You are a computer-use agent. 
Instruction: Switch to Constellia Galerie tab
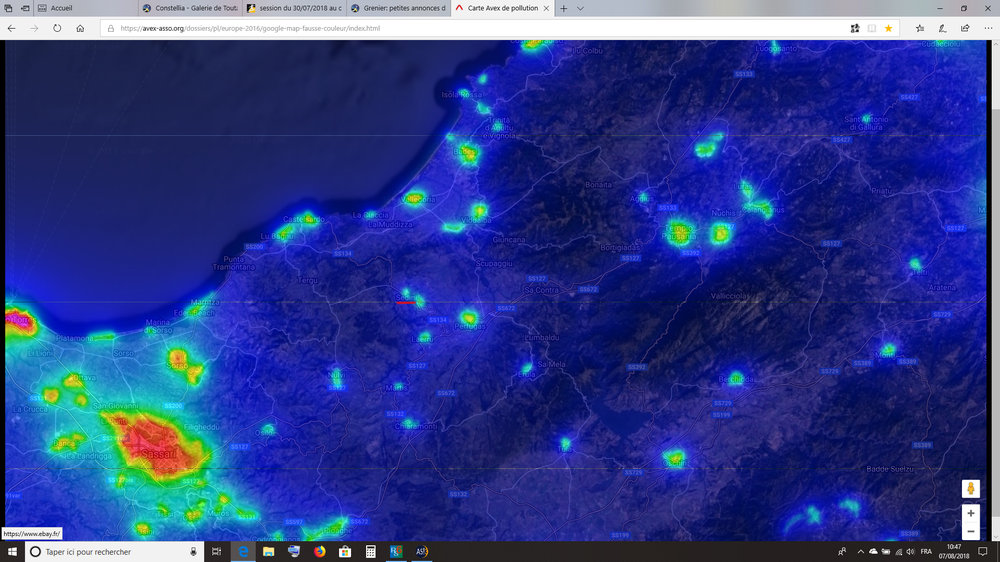coord(190,8)
